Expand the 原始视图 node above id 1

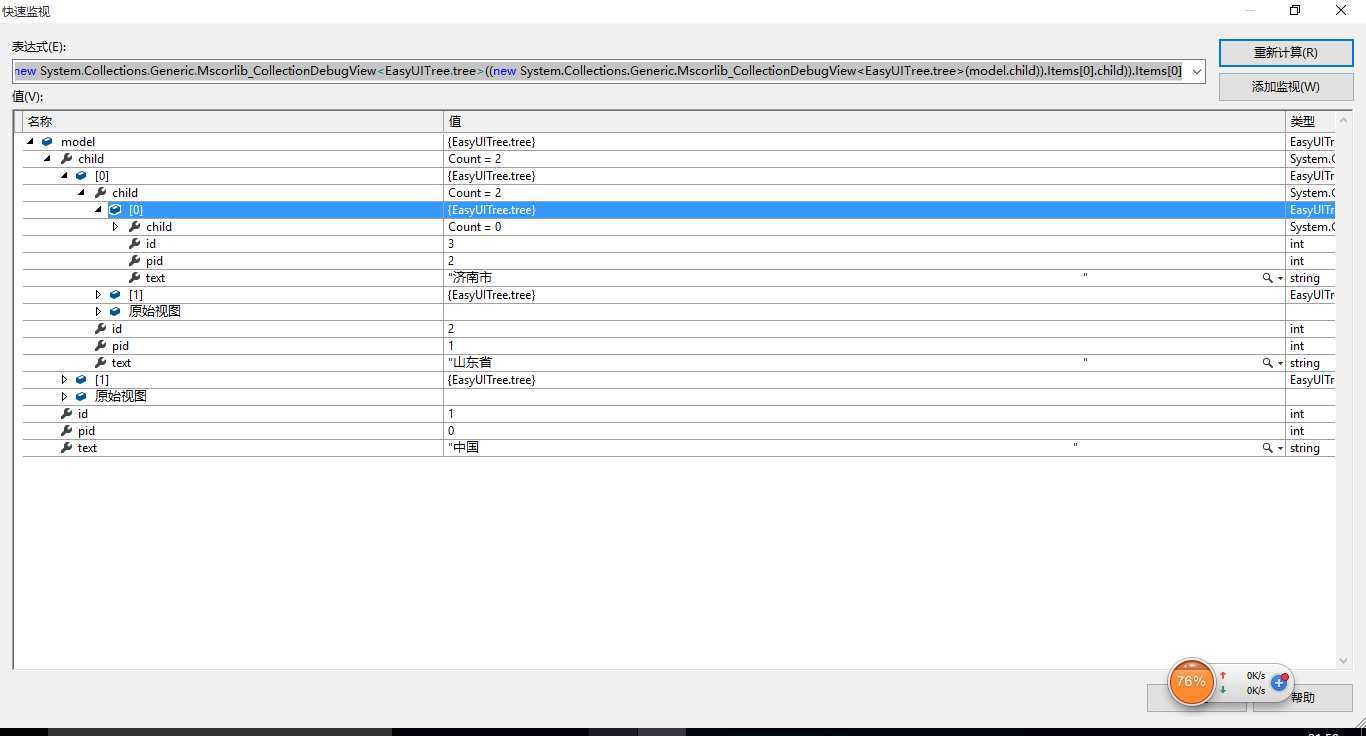point(64,397)
